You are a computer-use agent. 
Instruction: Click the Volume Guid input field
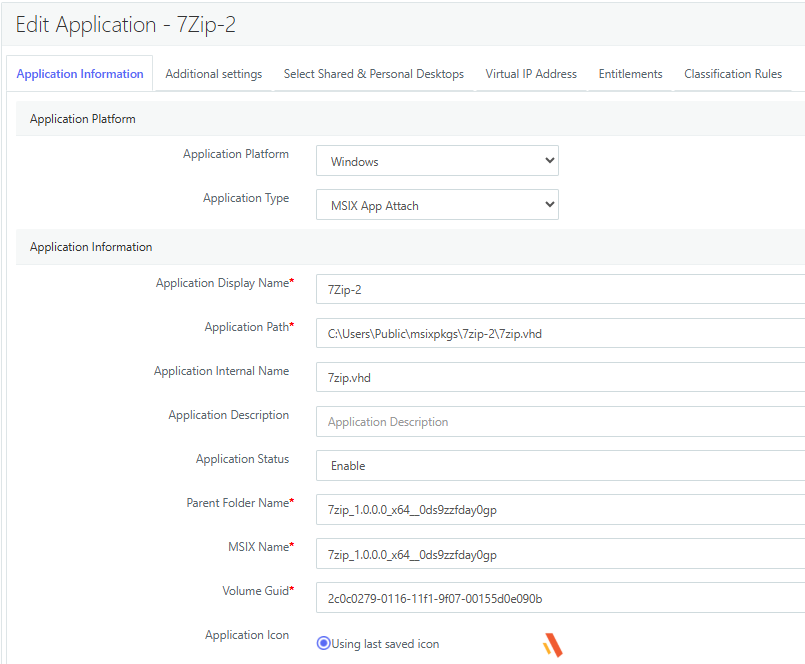(x=560, y=598)
